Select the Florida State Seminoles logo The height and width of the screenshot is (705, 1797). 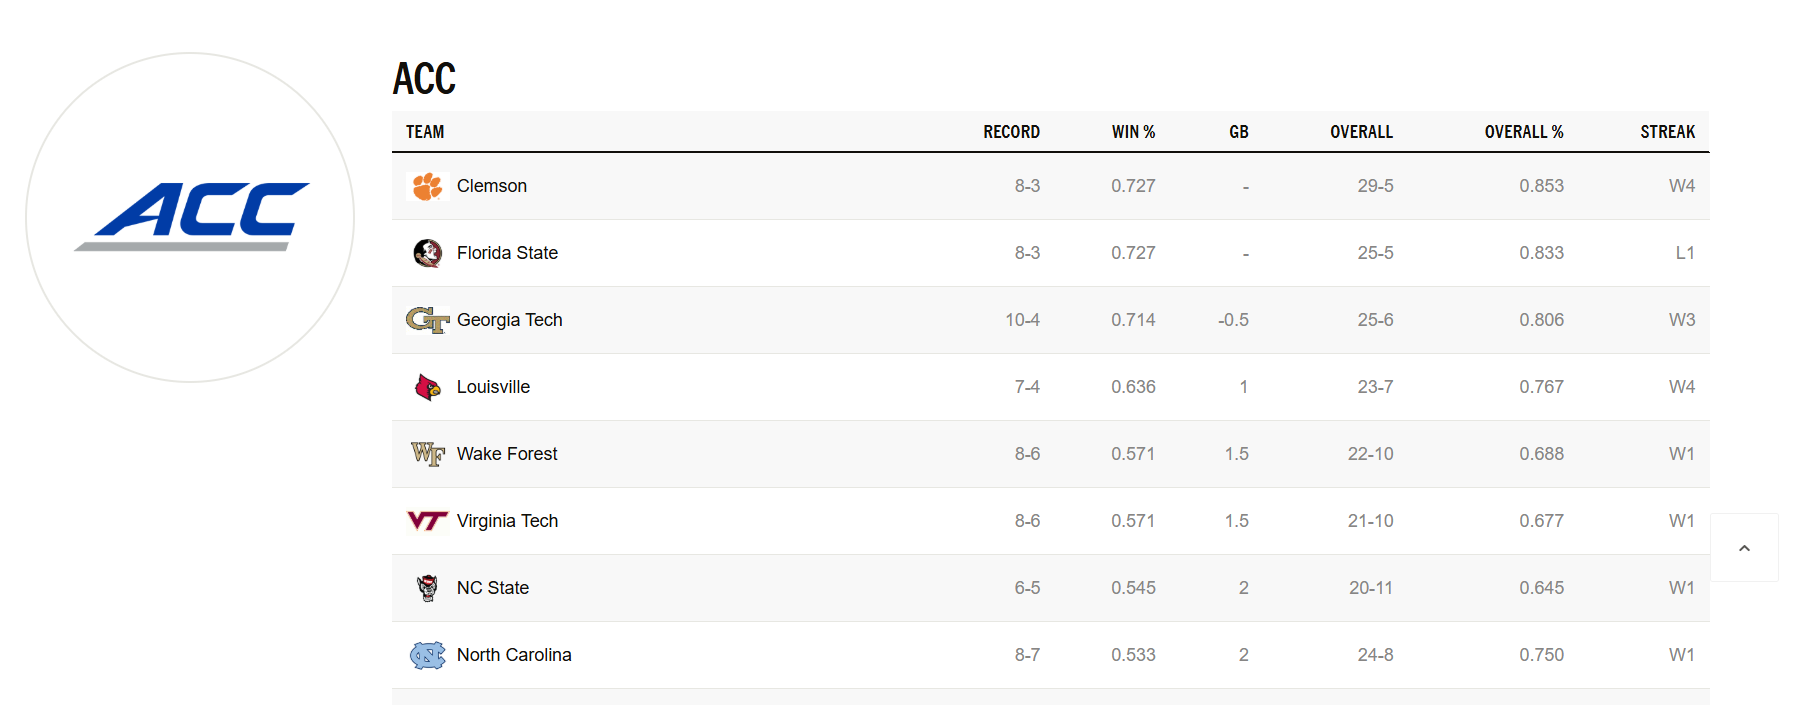[x=428, y=252]
